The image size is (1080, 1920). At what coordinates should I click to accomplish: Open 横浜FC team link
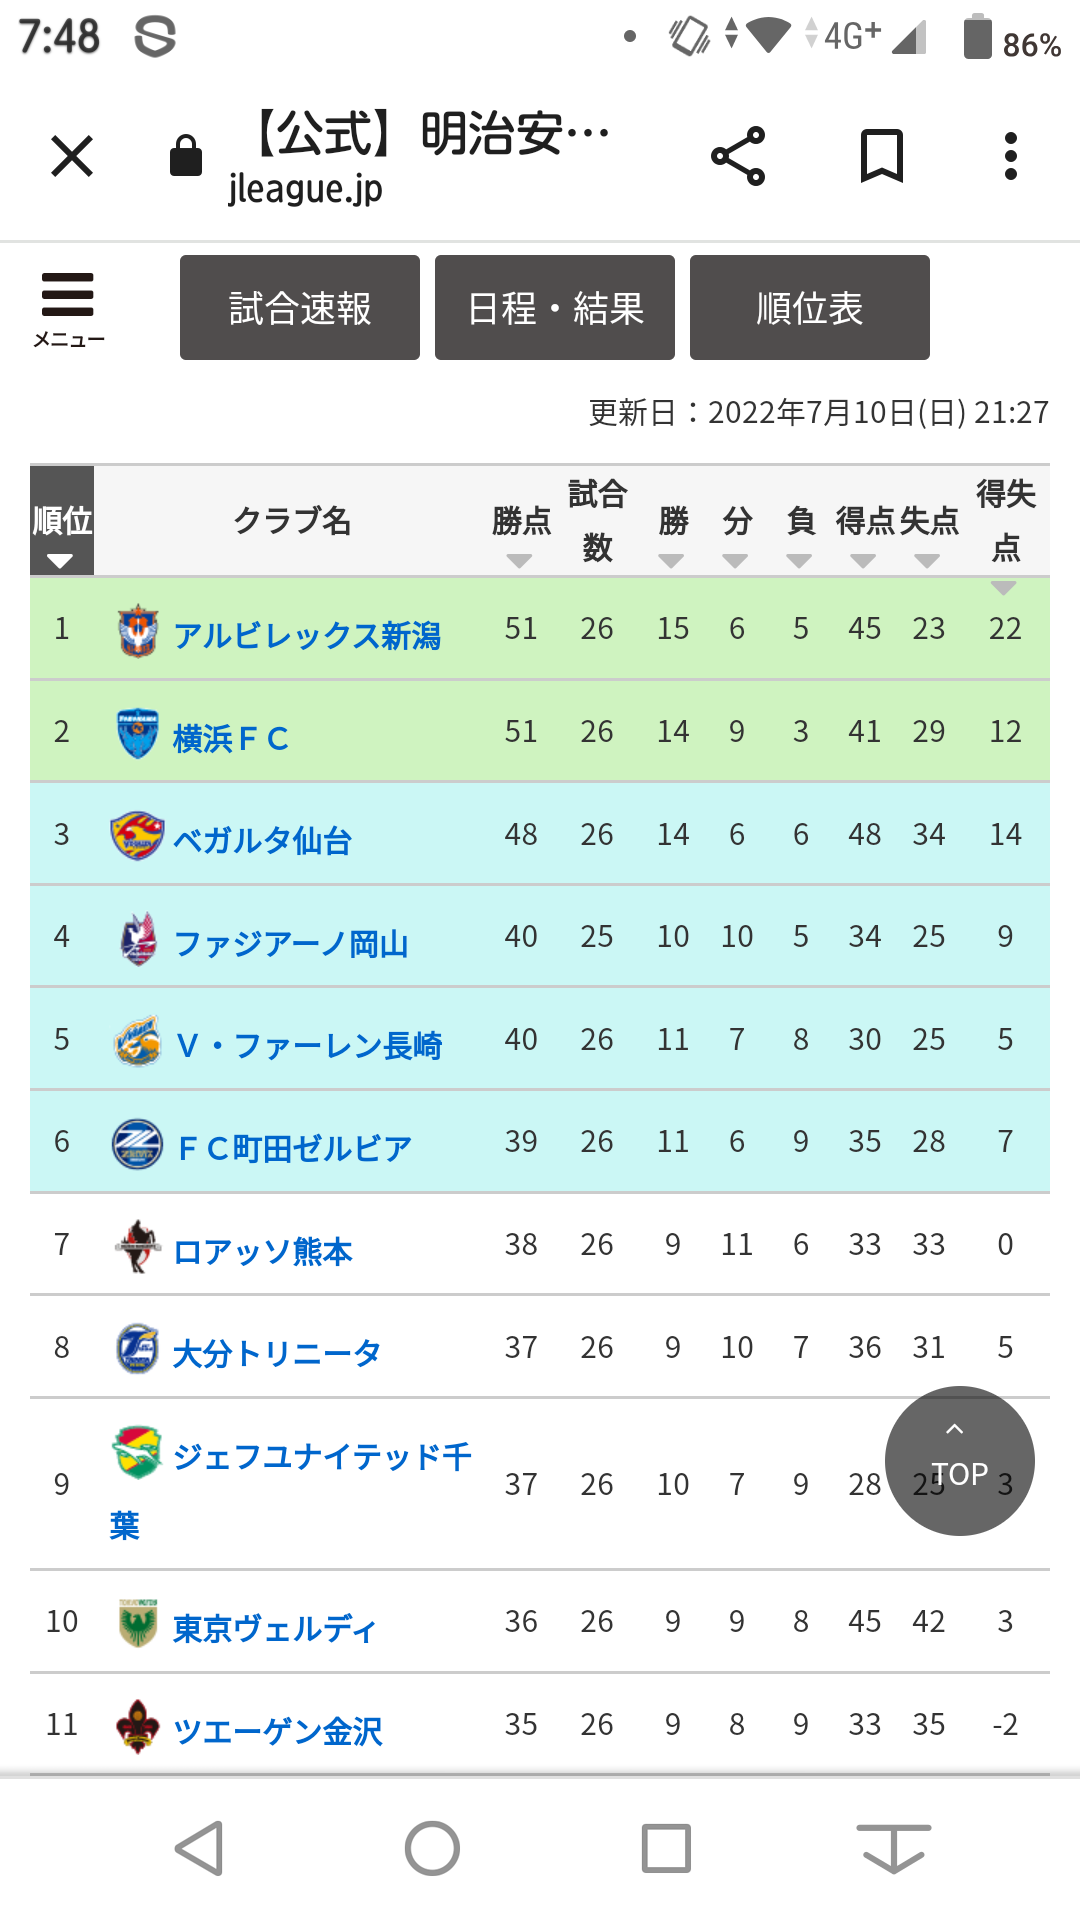[x=231, y=738]
